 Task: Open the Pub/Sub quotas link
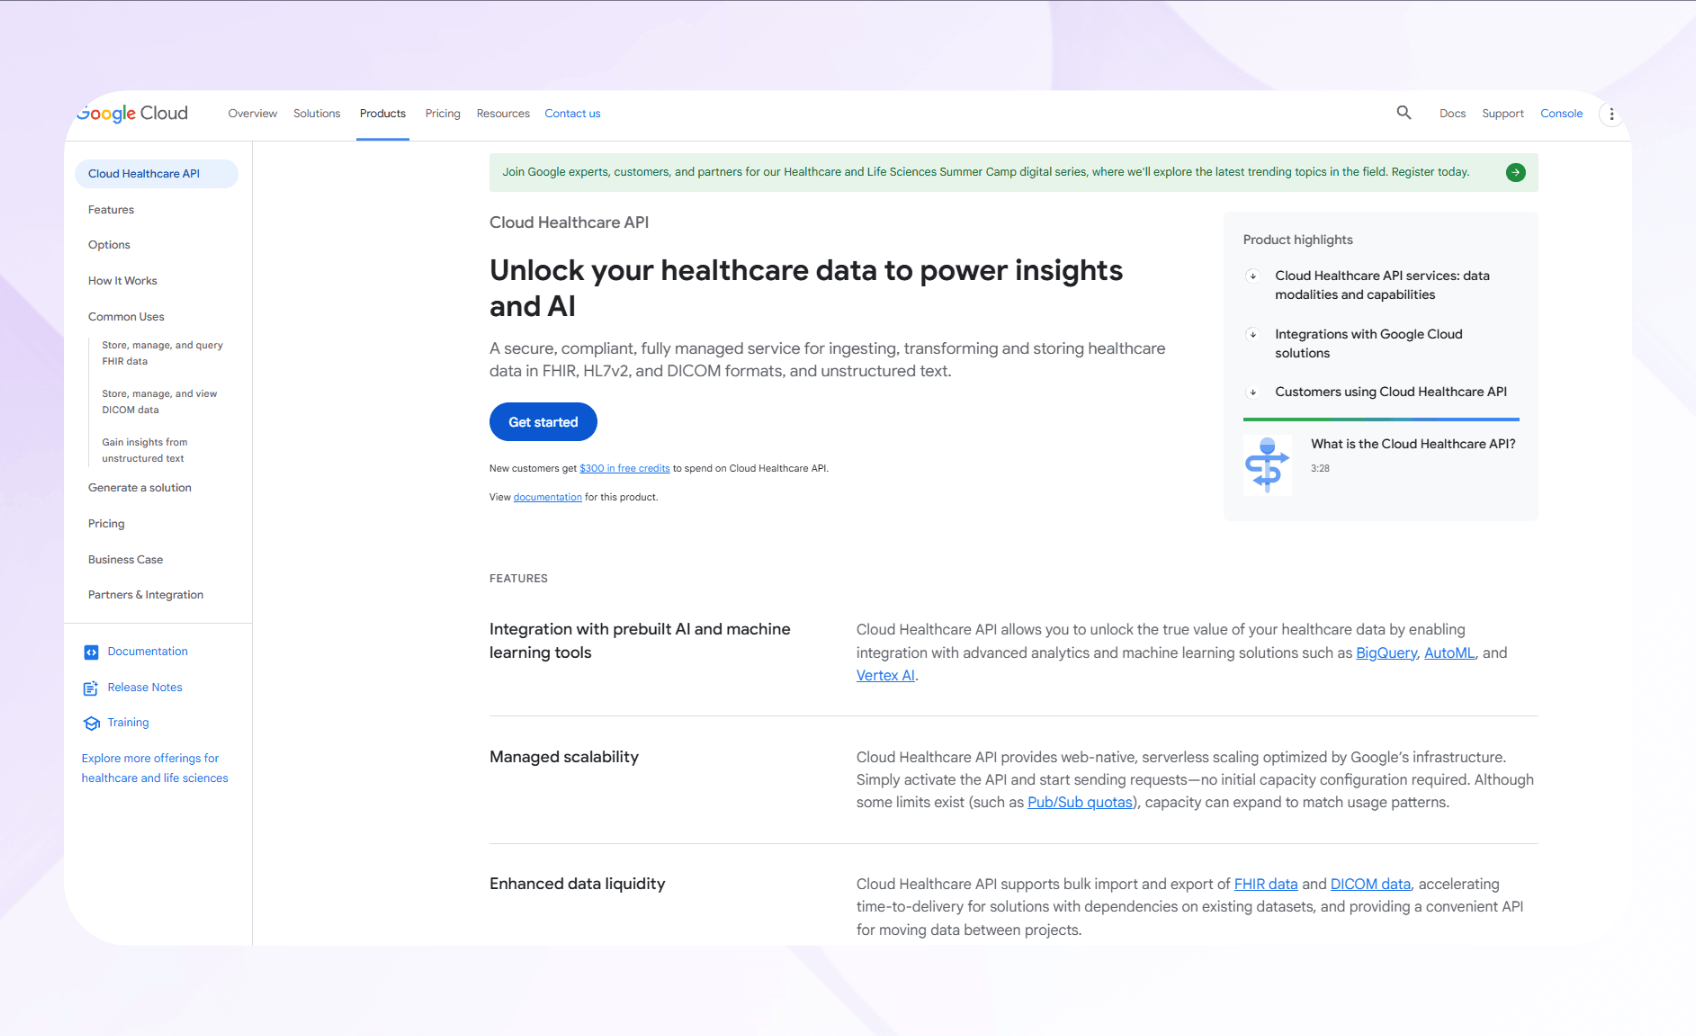(x=1080, y=803)
